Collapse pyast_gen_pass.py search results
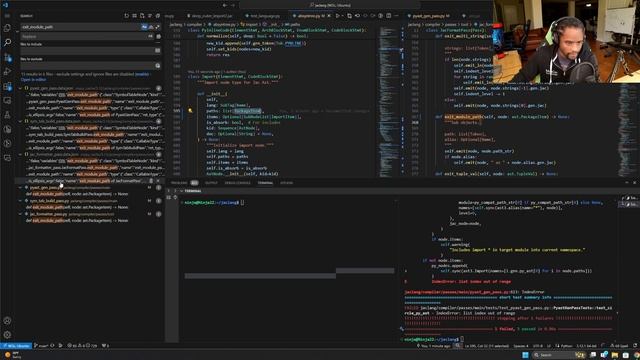The height and width of the screenshot is (360, 640). (x=20, y=188)
